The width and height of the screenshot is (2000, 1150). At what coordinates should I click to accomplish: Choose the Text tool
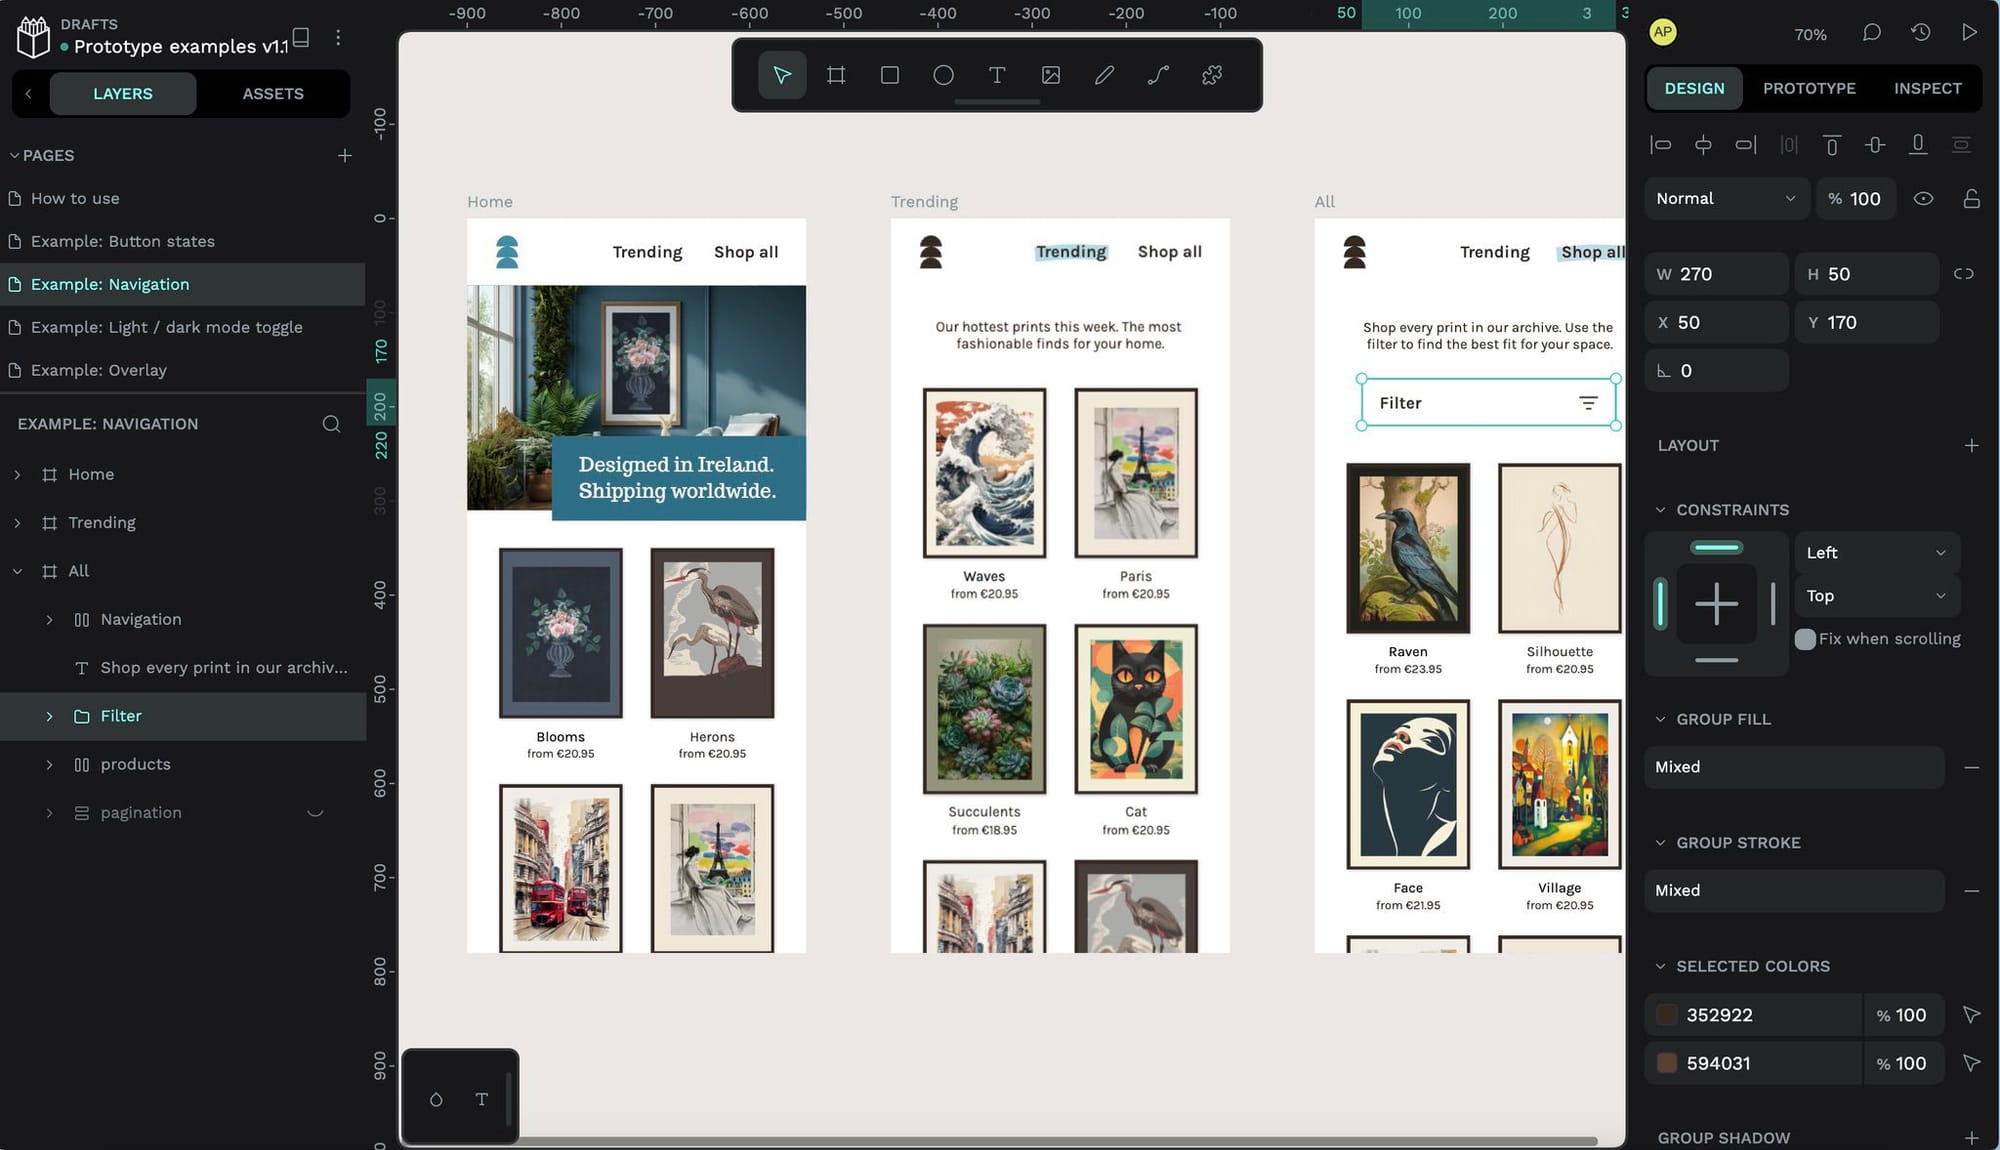[x=997, y=75]
